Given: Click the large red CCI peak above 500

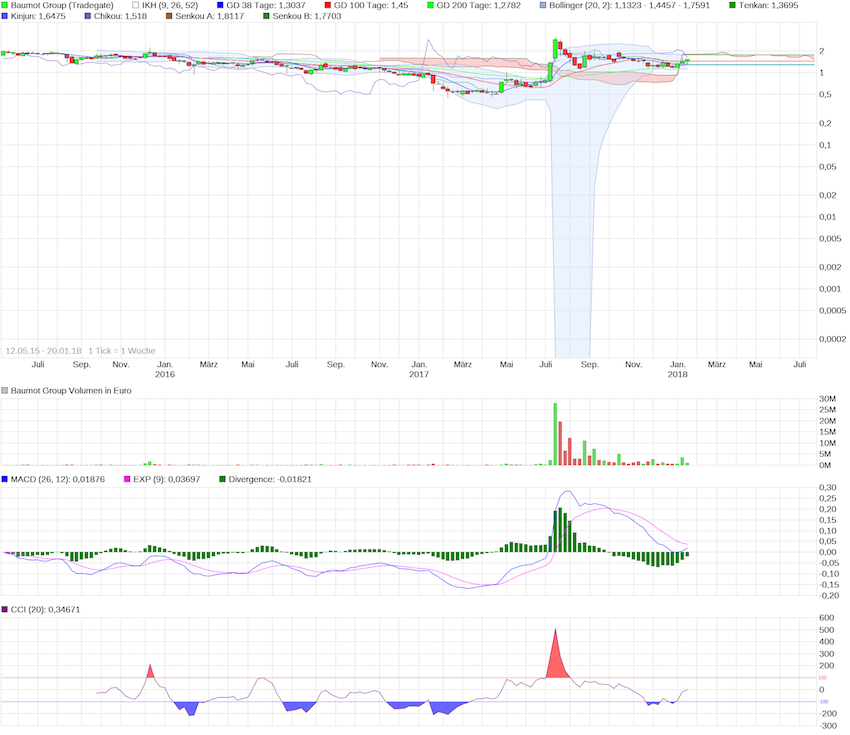Looking at the screenshot, I should pos(556,659).
